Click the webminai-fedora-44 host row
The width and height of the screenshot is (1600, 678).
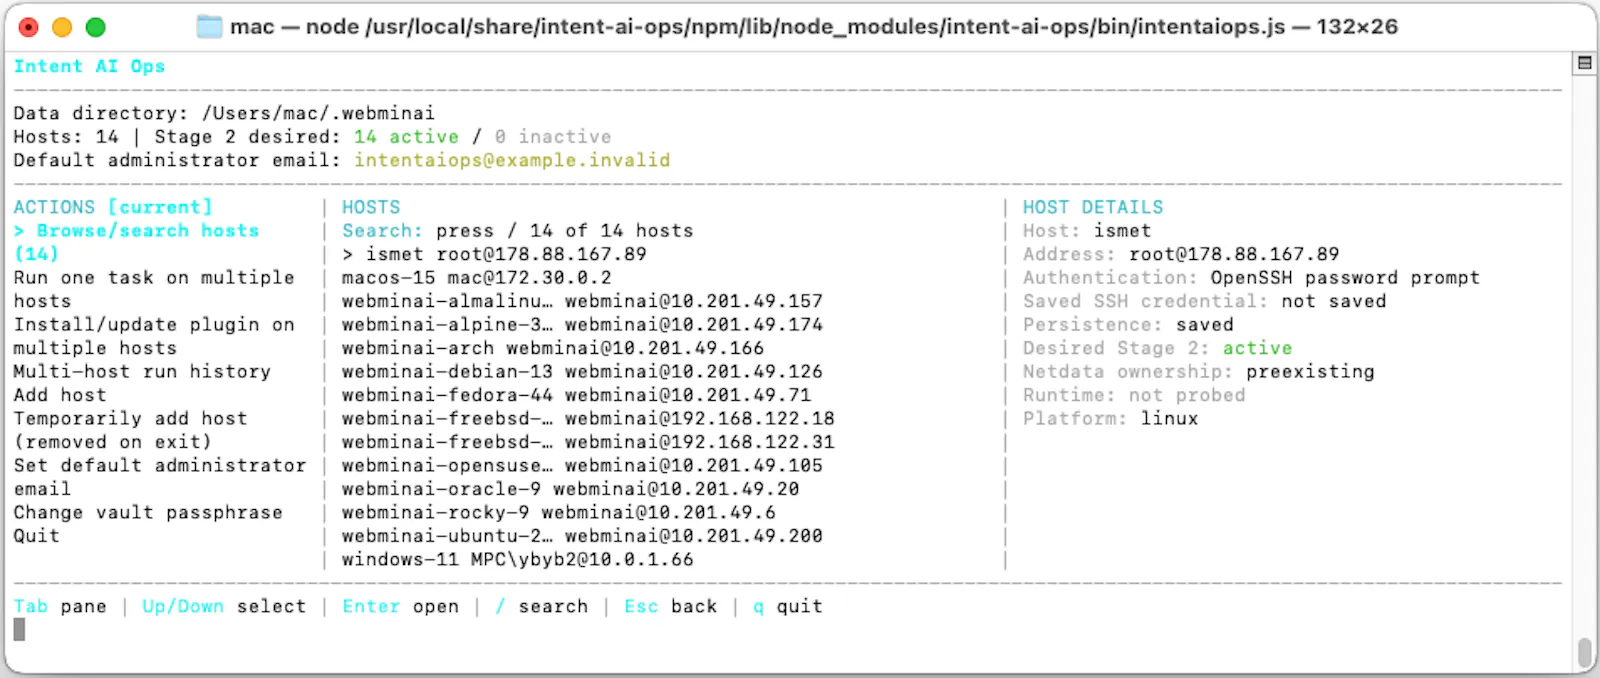[576, 395]
